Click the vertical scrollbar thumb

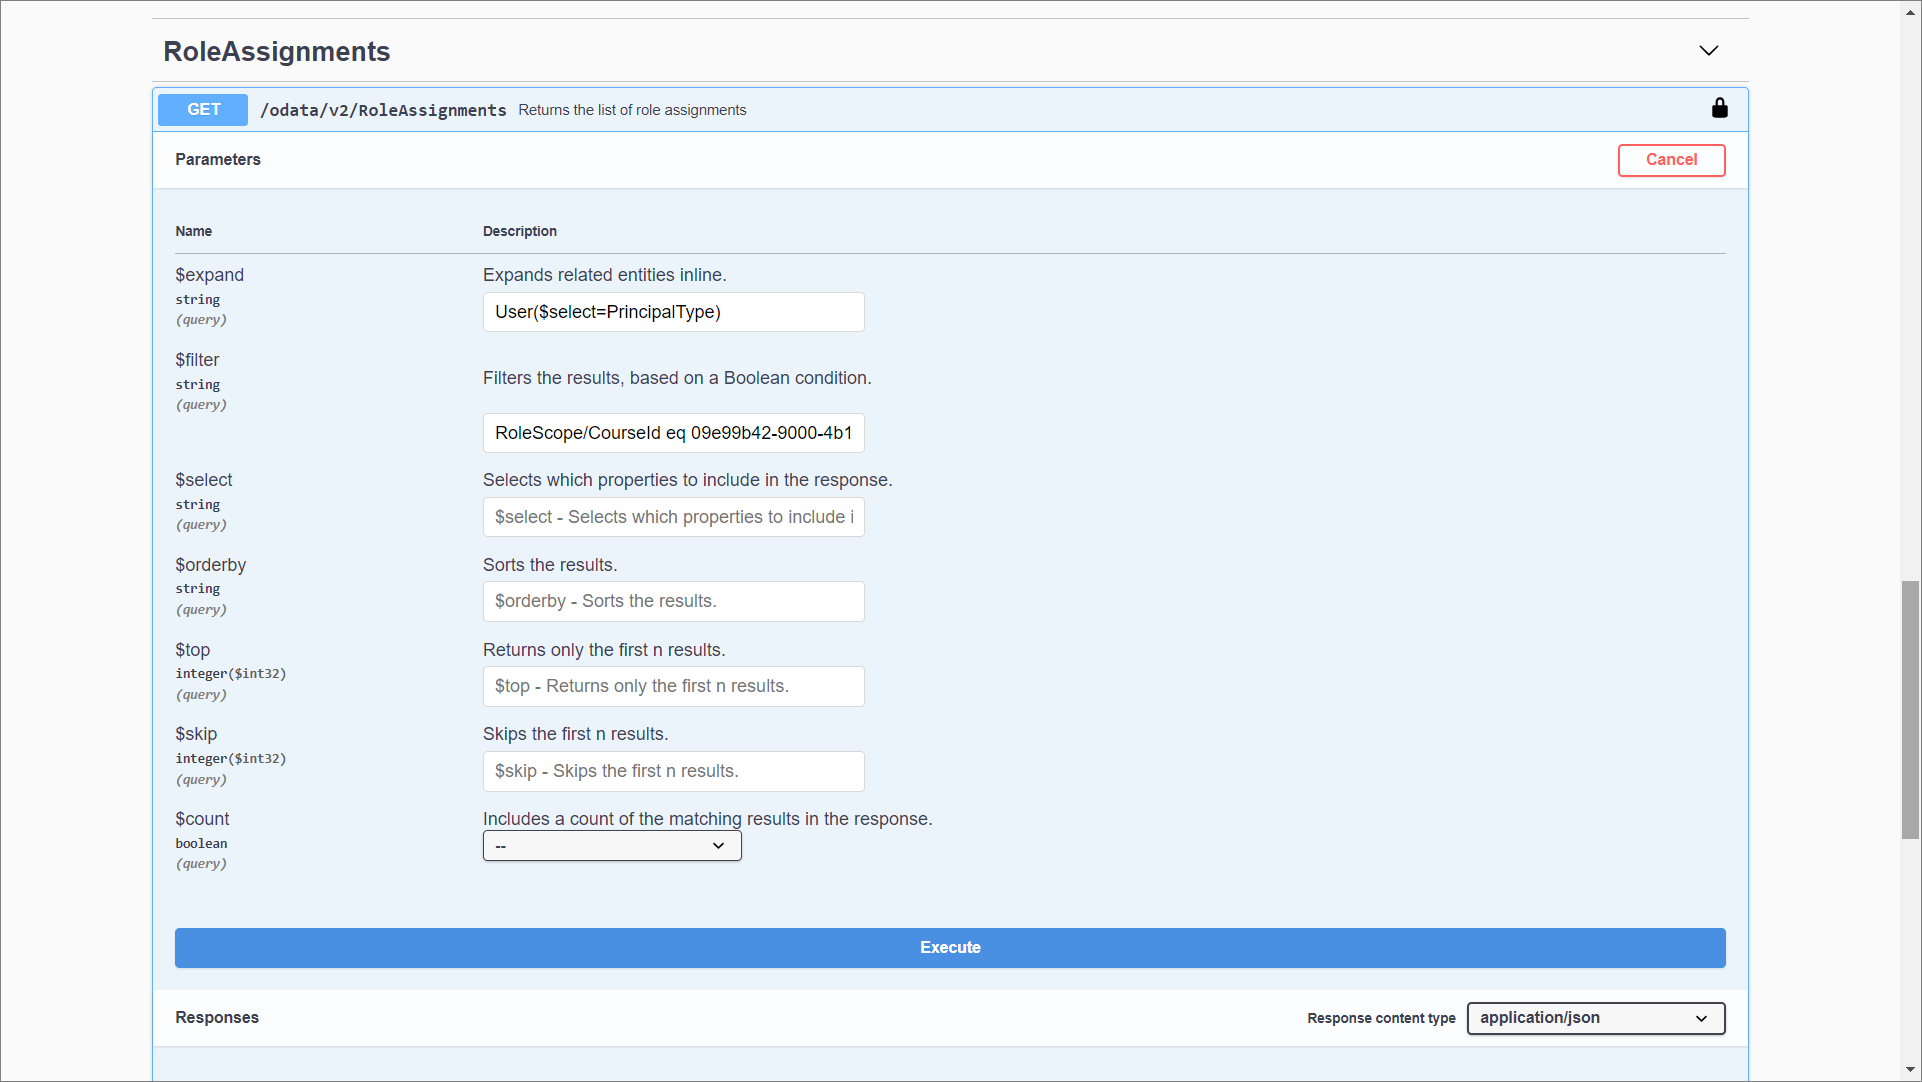click(1910, 708)
